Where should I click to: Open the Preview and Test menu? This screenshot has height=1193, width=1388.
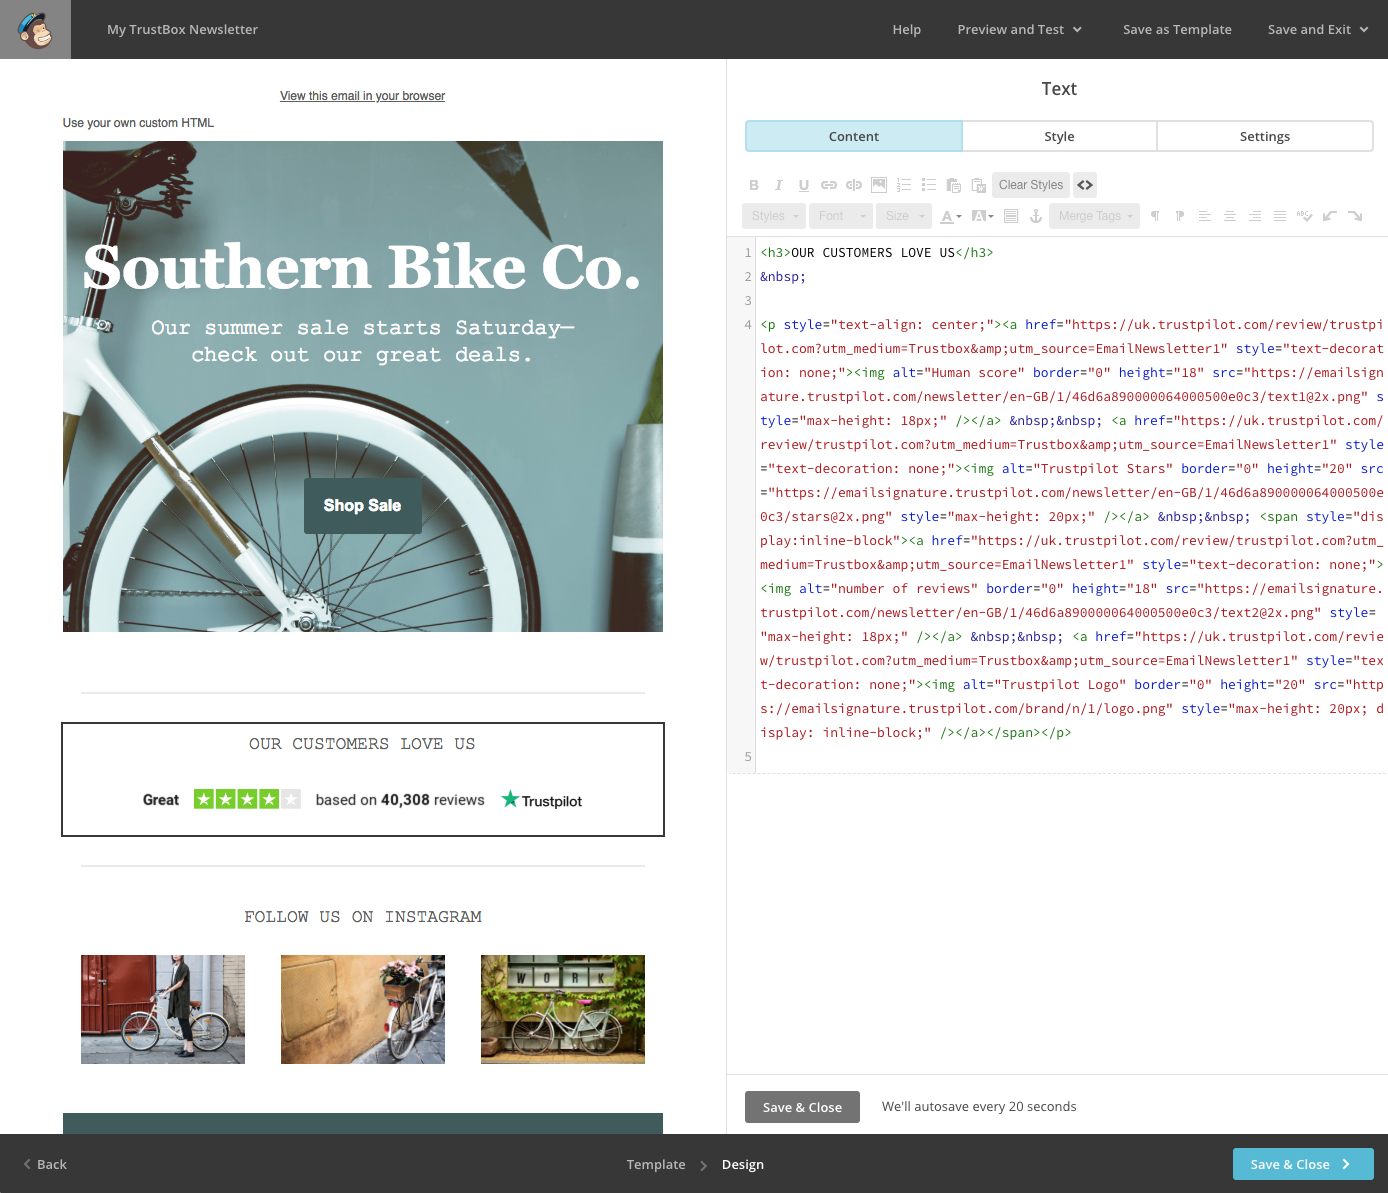click(1019, 29)
